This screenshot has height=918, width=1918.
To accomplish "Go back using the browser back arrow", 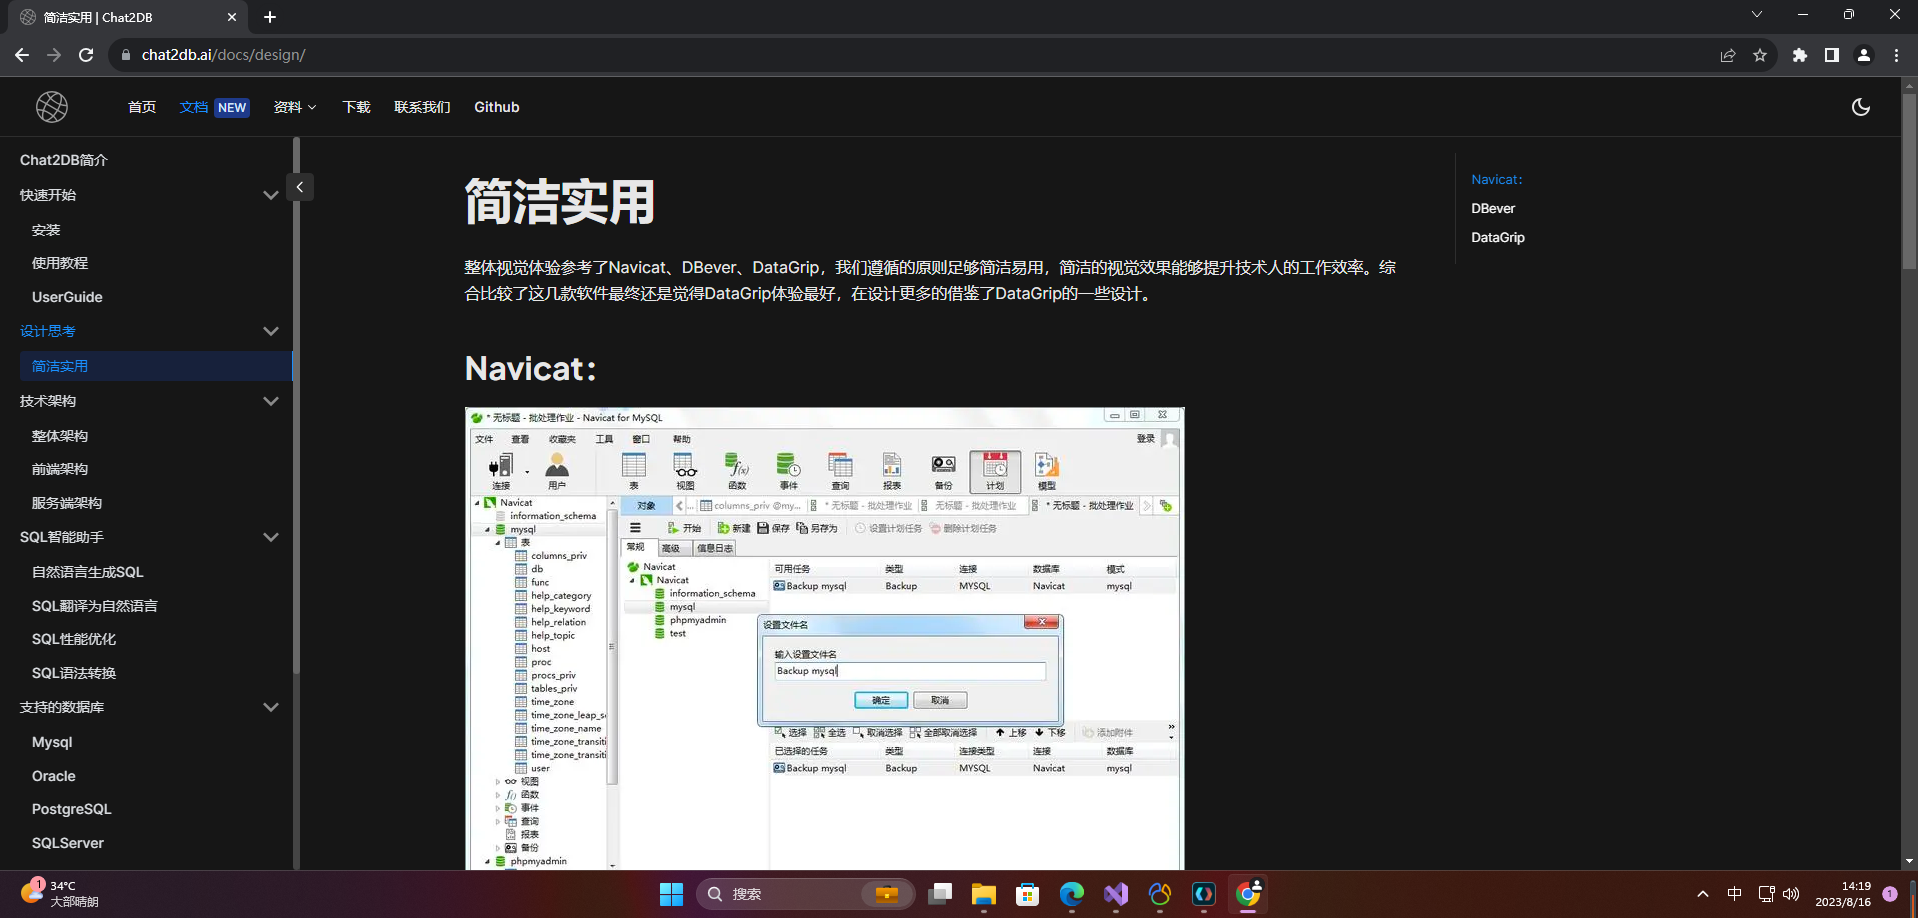I will (22, 55).
